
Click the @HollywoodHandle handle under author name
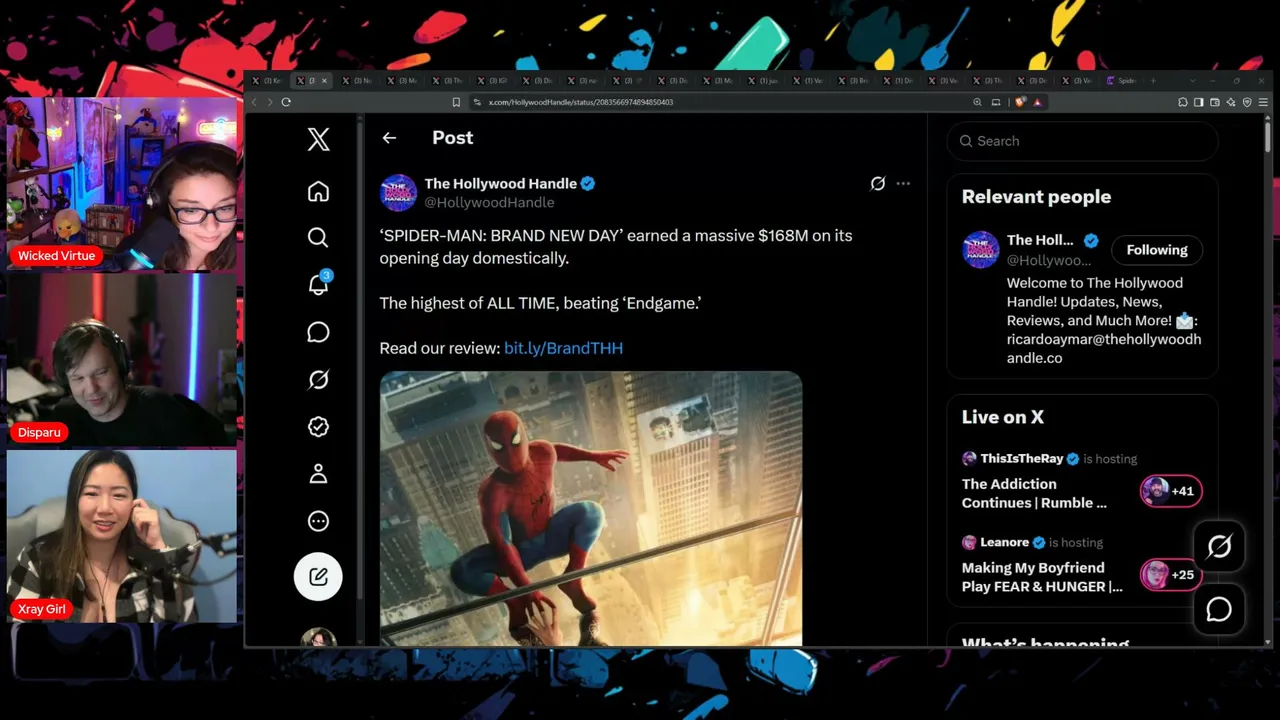pyautogui.click(x=489, y=202)
